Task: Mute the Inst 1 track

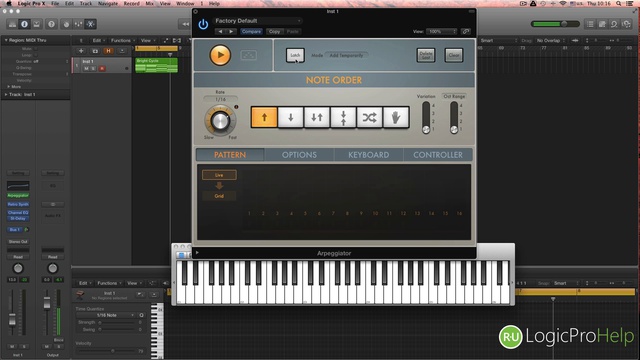Action: click(86, 69)
